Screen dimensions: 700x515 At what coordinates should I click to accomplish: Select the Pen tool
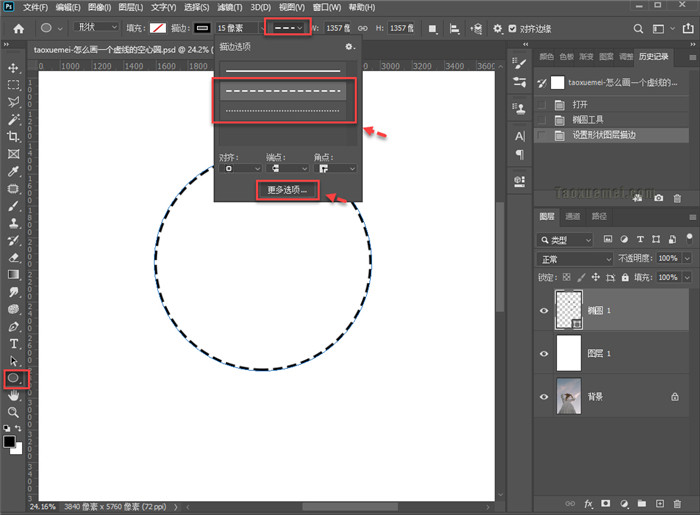point(13,327)
